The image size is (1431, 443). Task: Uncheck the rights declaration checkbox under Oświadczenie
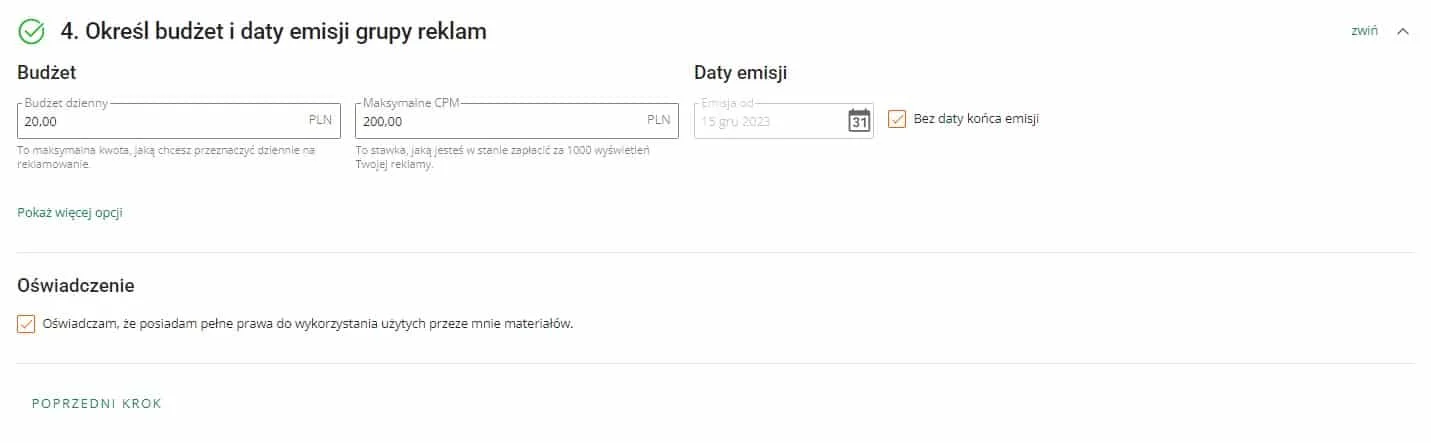point(27,324)
